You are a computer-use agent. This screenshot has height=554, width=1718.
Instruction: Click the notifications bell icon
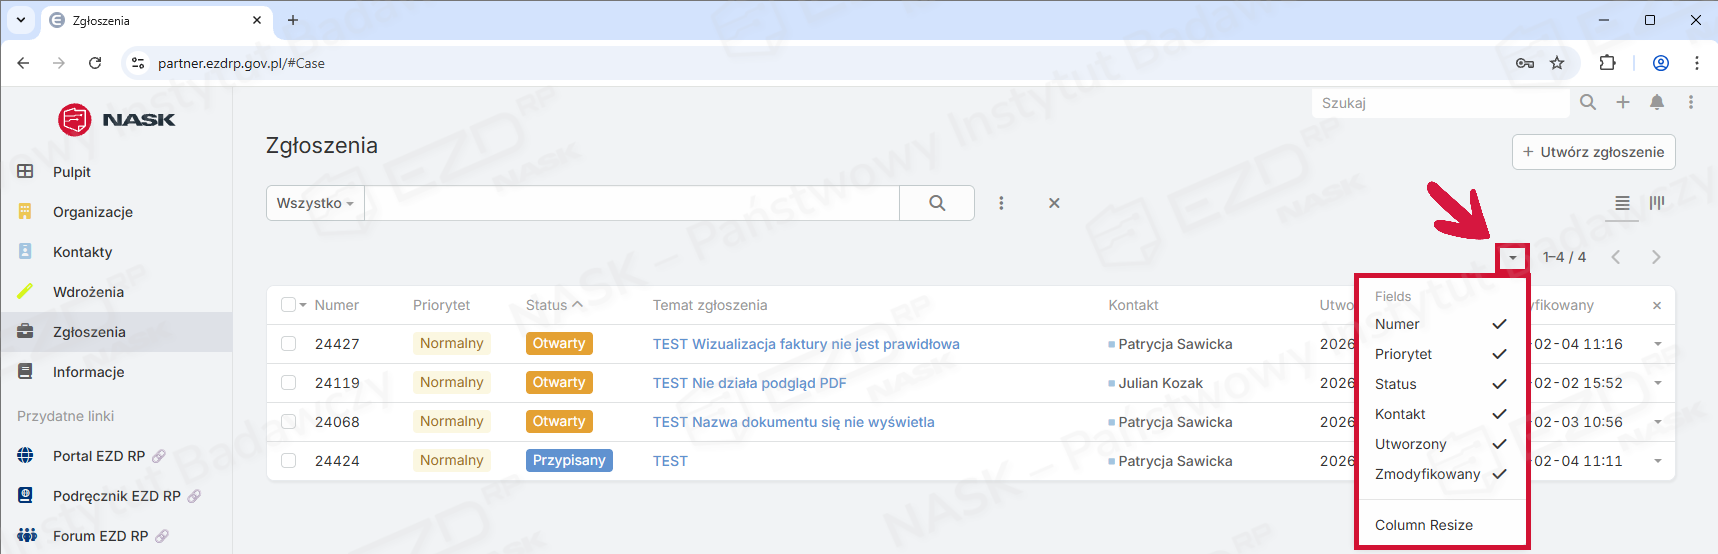tap(1657, 102)
